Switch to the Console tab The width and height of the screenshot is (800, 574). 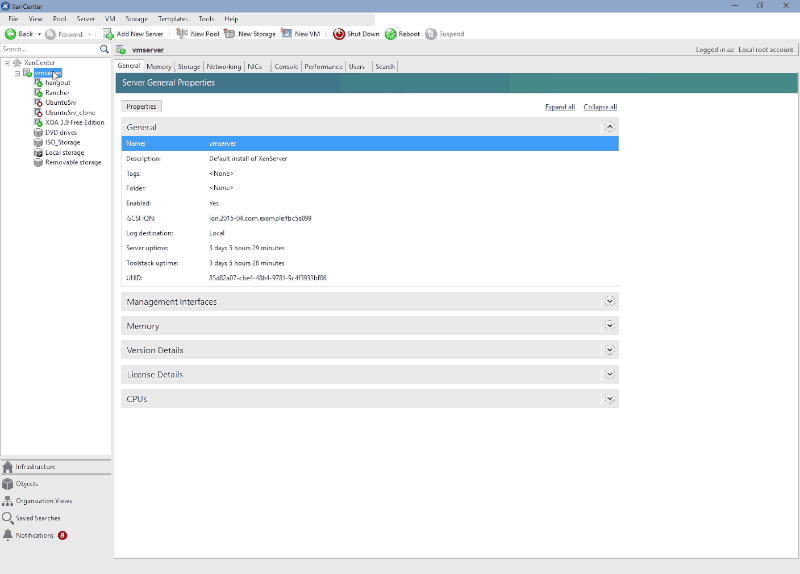(286, 66)
